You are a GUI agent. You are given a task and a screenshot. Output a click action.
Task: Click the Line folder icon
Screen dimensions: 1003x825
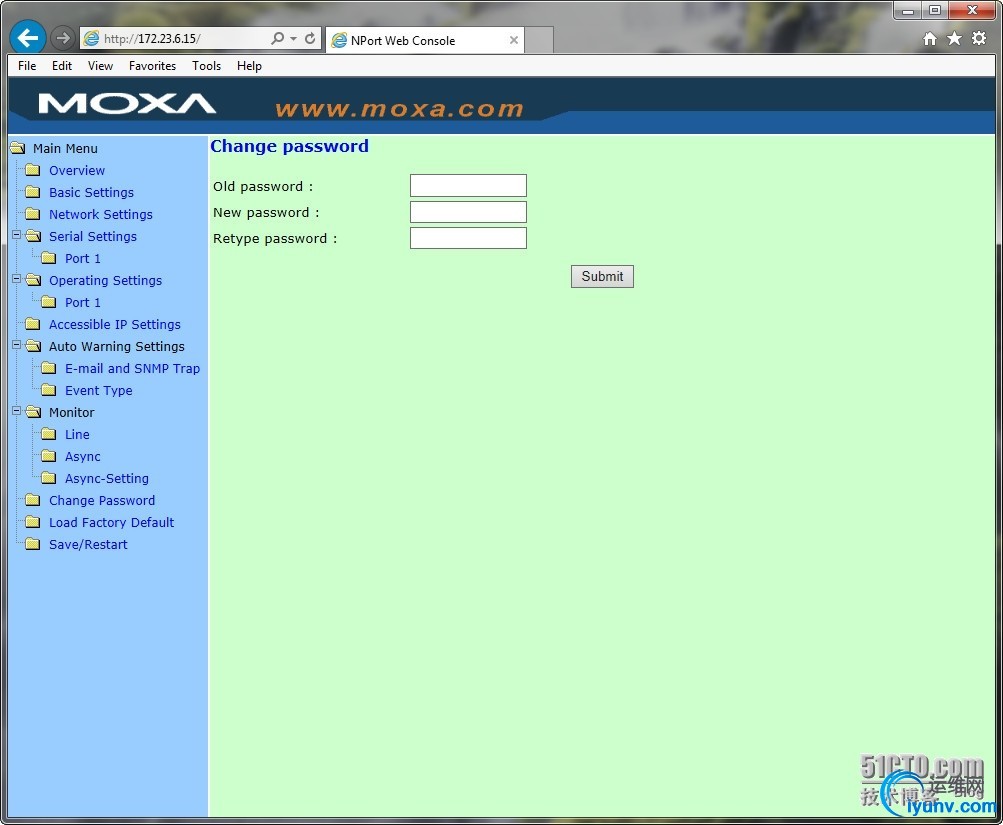pos(49,434)
